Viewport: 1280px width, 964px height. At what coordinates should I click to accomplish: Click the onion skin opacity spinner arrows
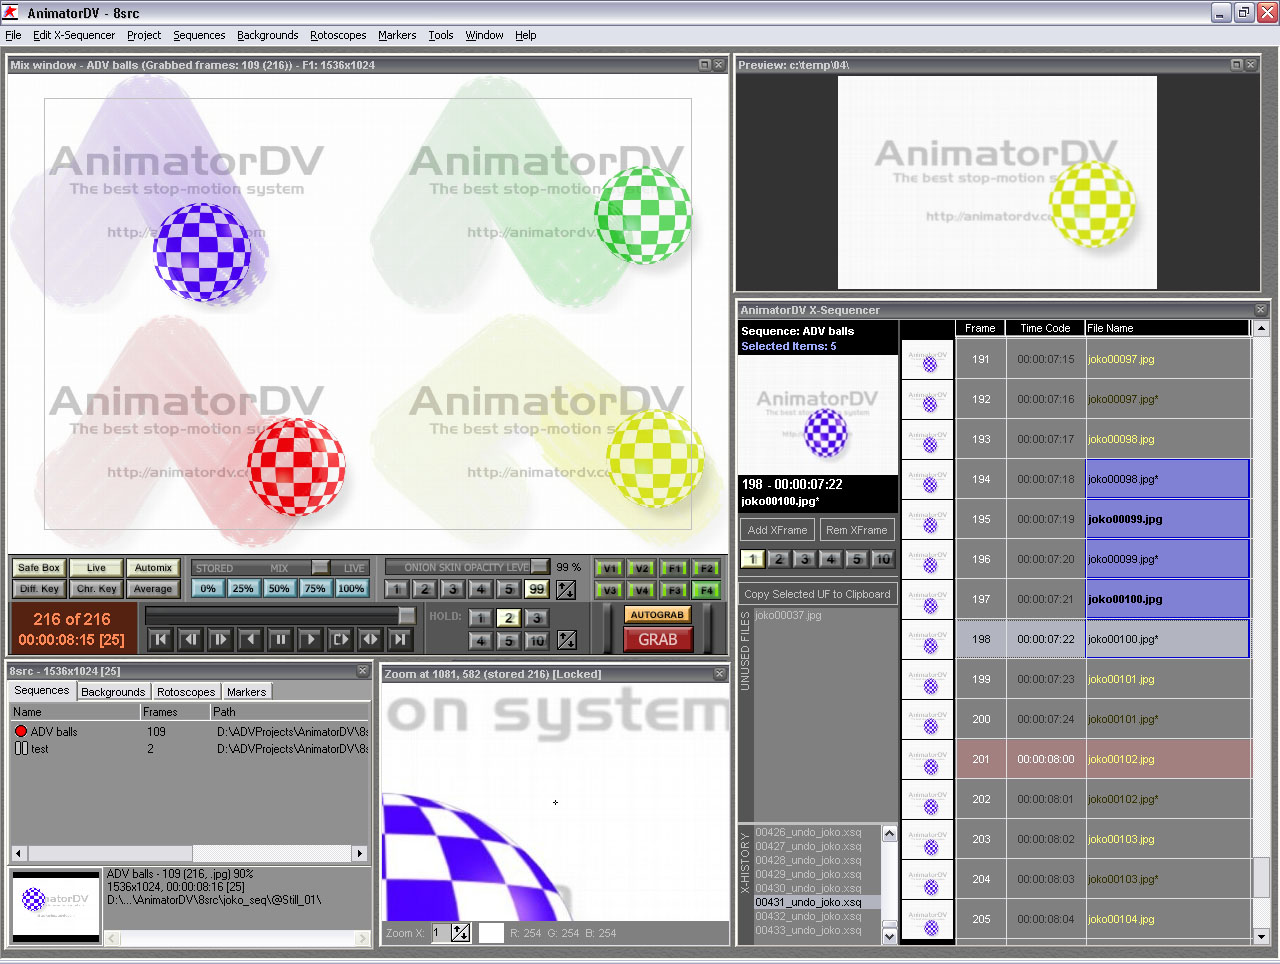pyautogui.click(x=566, y=590)
